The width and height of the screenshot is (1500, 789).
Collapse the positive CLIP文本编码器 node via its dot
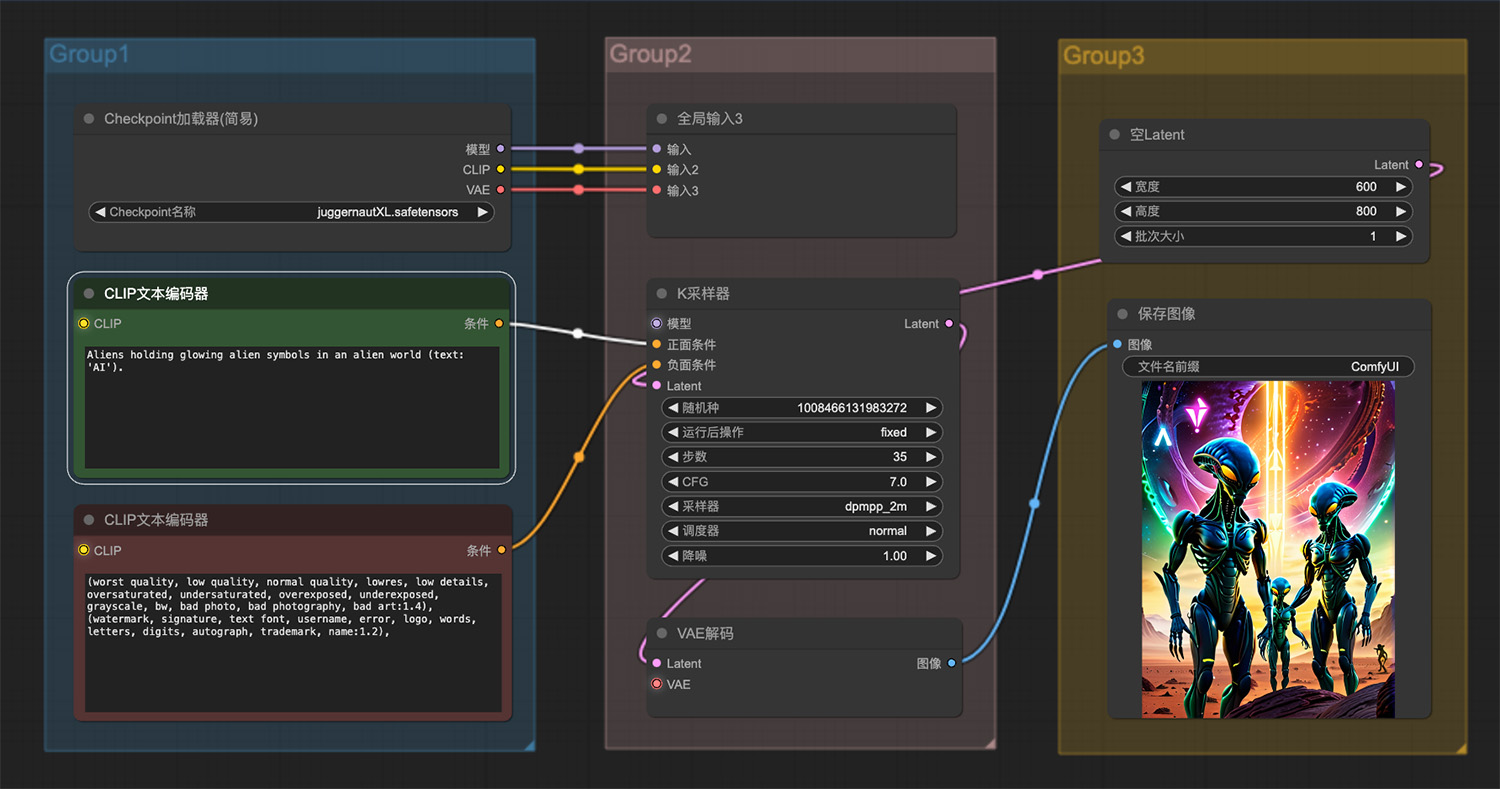[x=89, y=294]
